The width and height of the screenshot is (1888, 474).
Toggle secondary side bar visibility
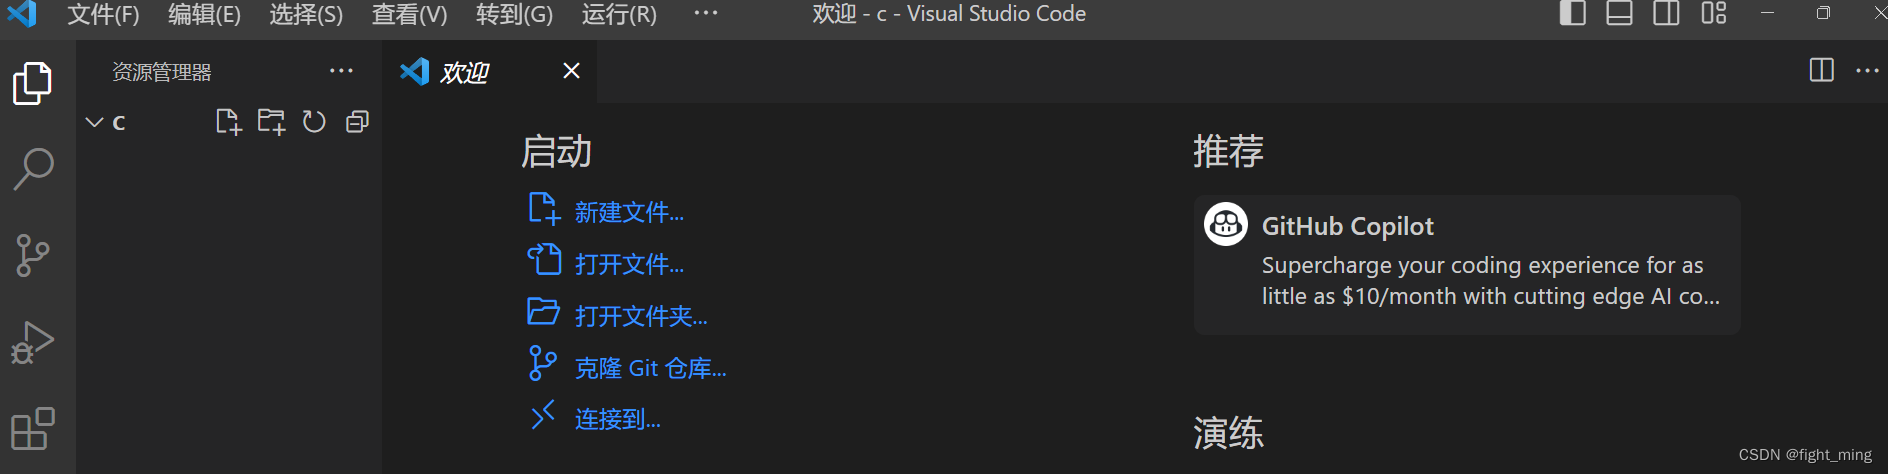coord(1666,13)
